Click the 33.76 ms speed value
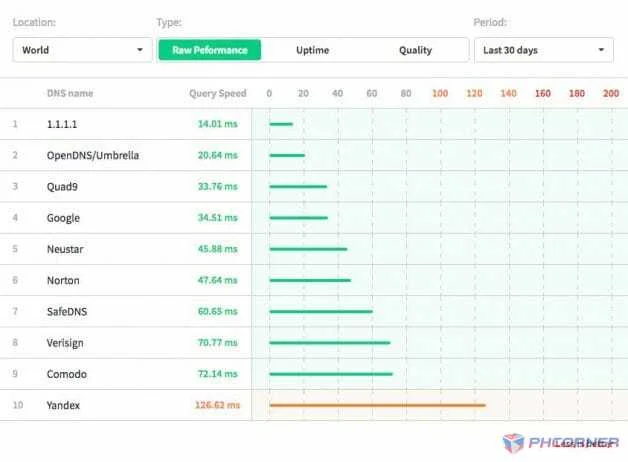The width and height of the screenshot is (628, 462). [217, 186]
